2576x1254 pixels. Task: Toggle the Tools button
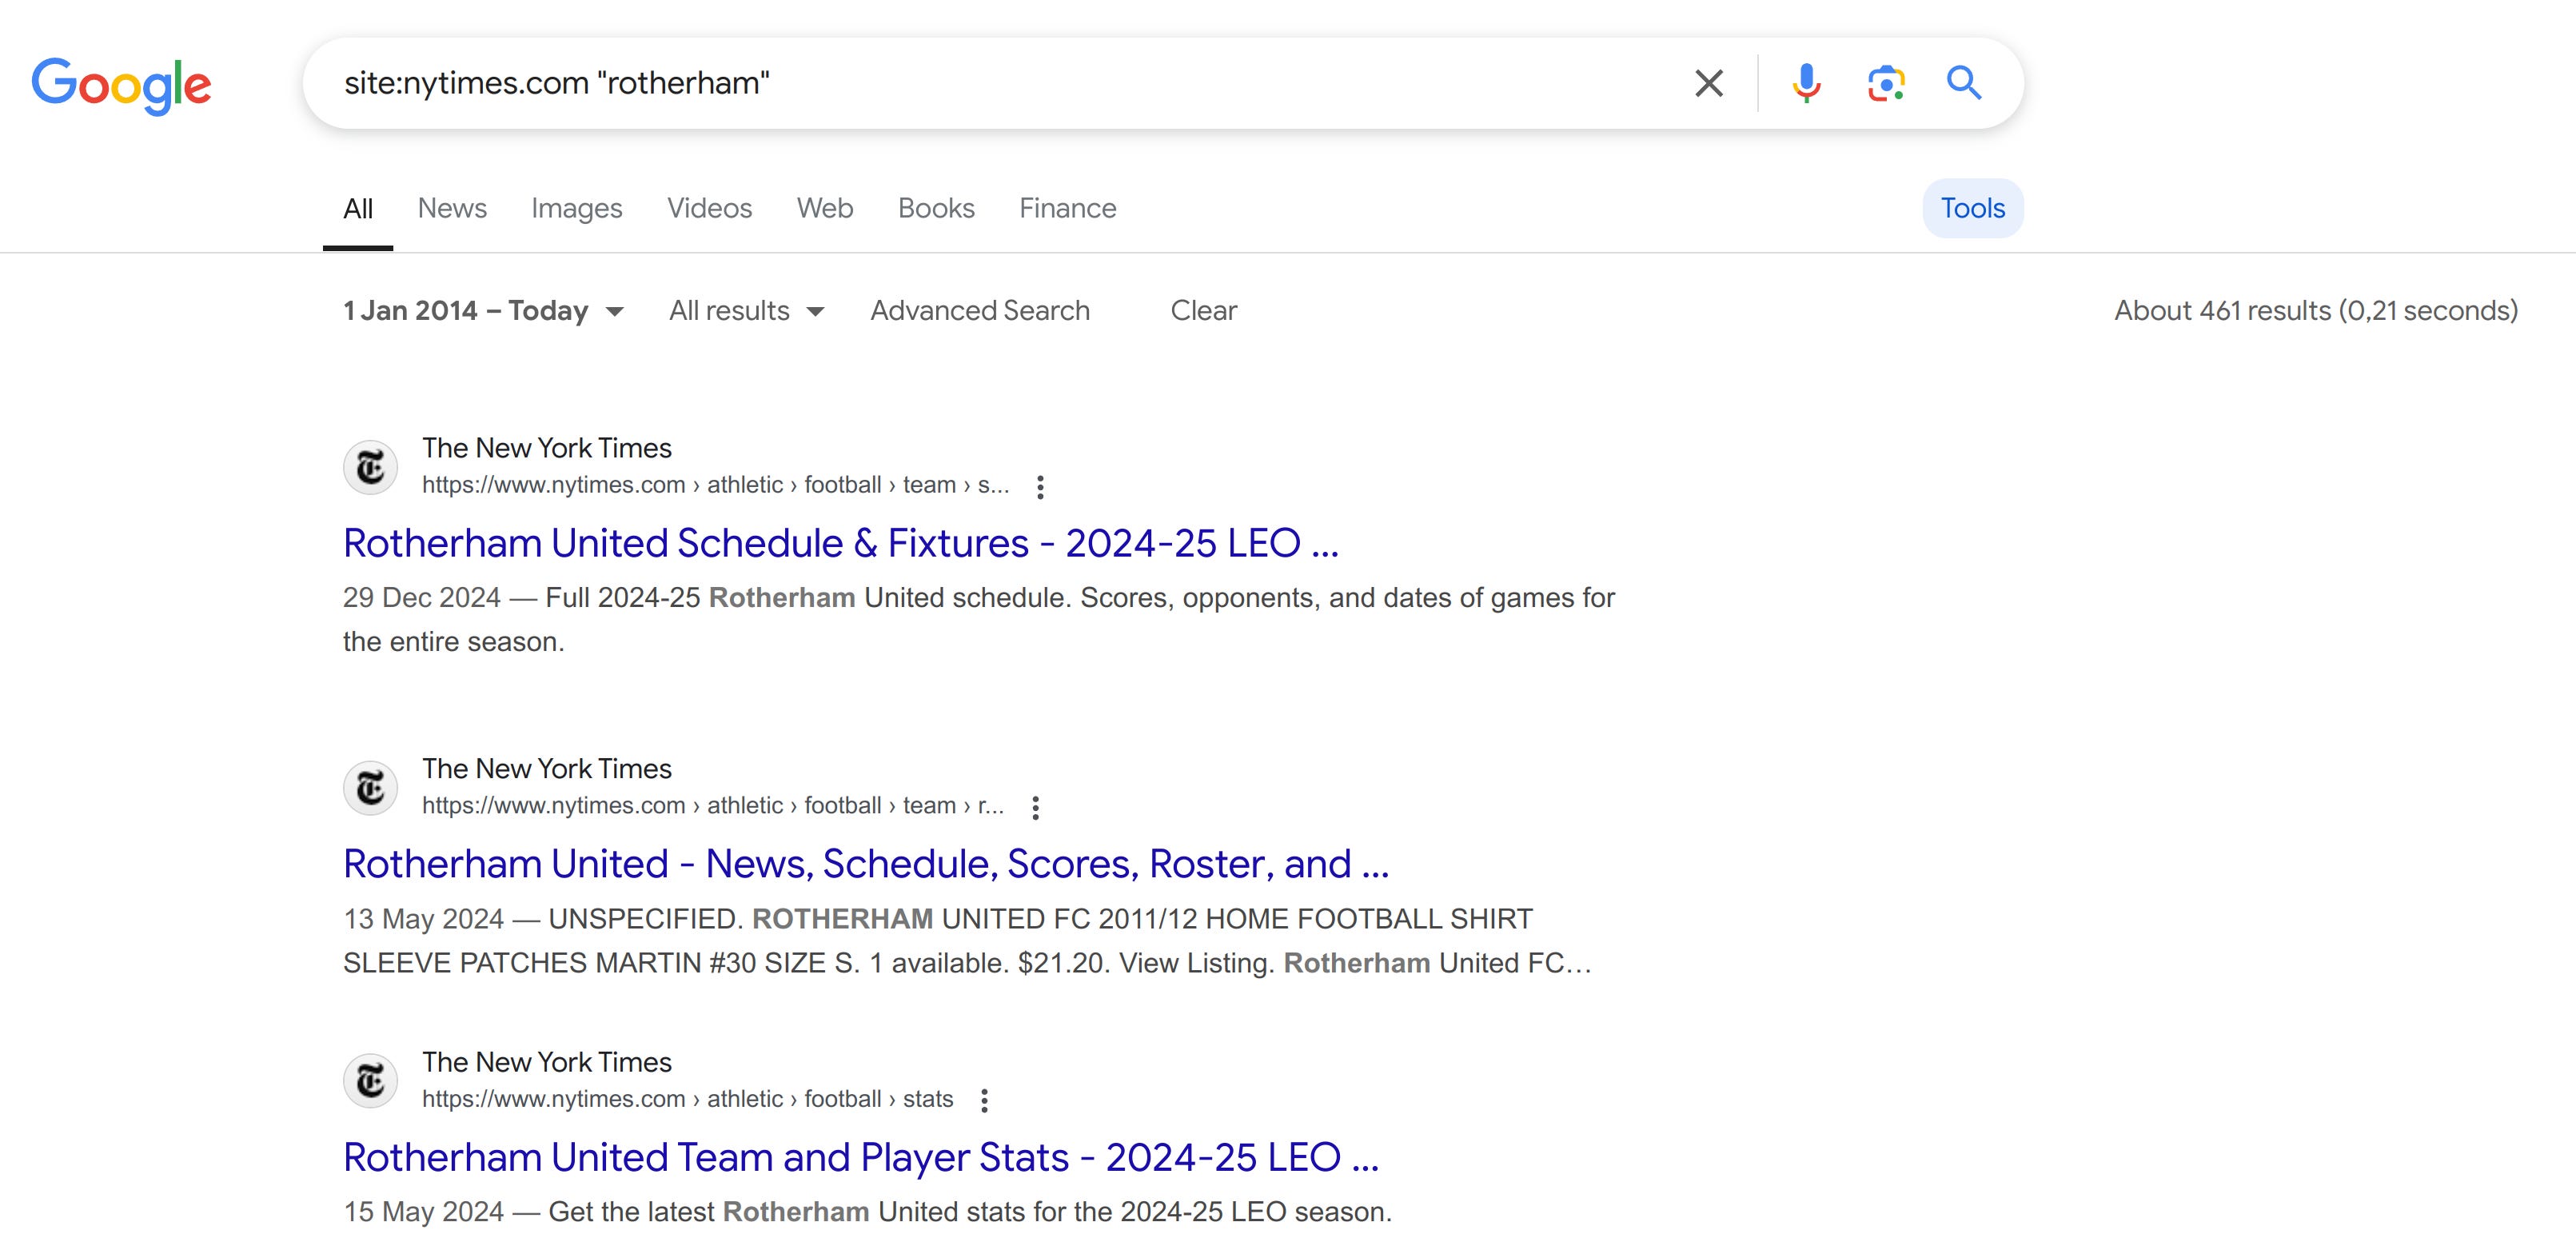(x=1972, y=208)
